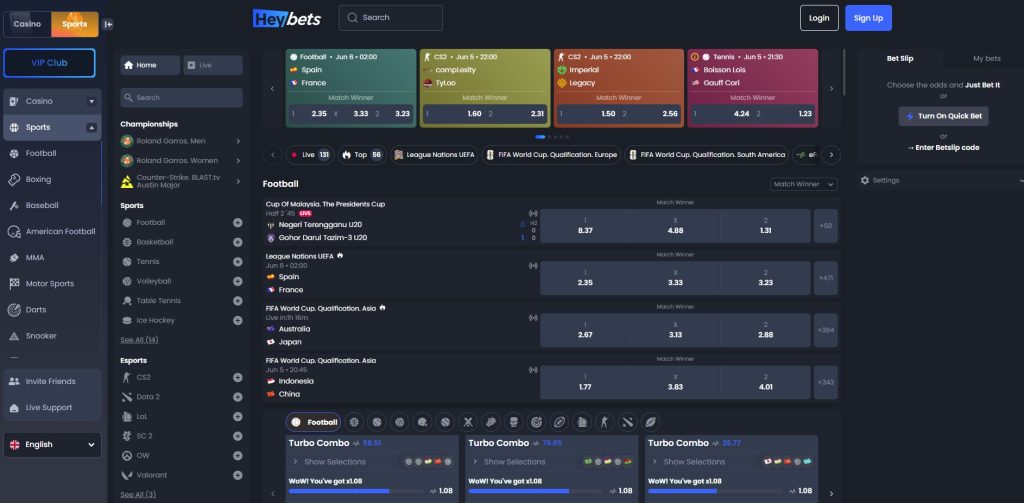
Task: Click the Enter Betslip code link
Action: point(943,147)
